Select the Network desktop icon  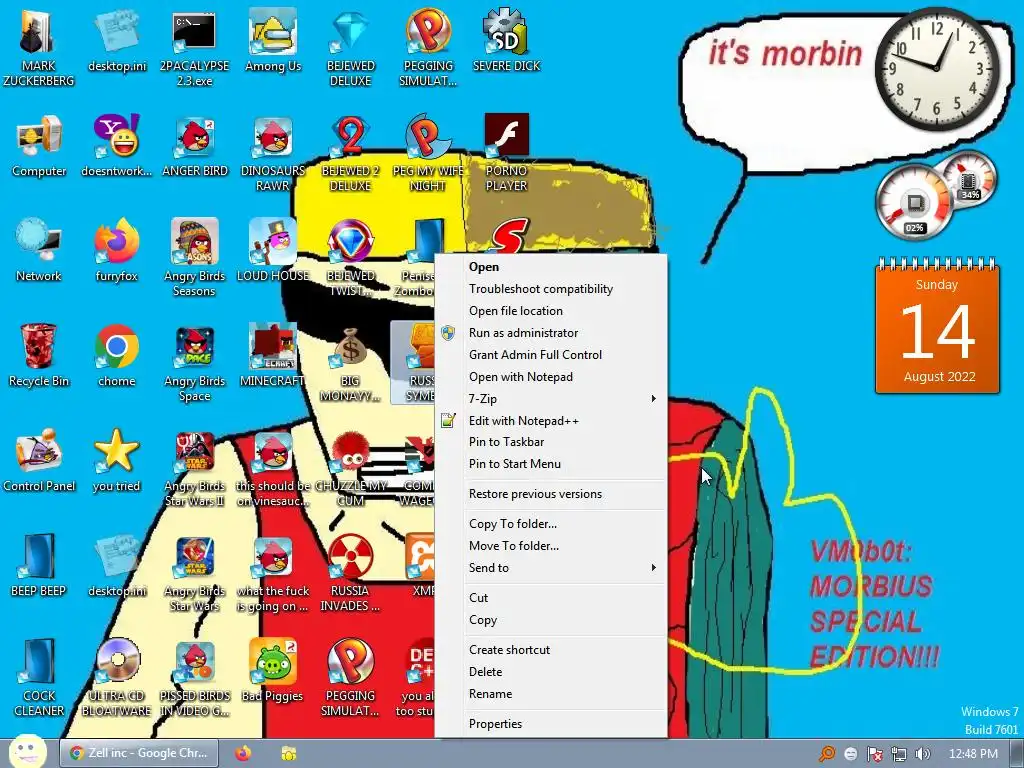pyautogui.click(x=39, y=251)
